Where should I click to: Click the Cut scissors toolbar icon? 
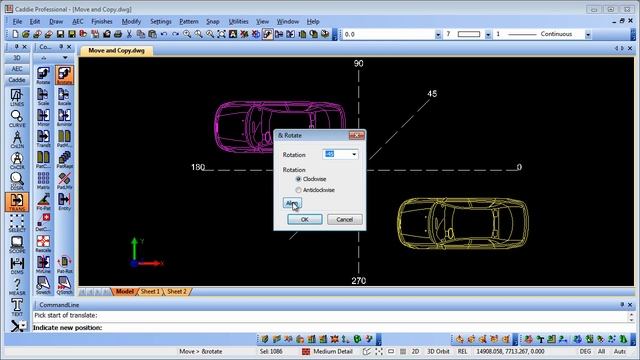(x=129, y=34)
